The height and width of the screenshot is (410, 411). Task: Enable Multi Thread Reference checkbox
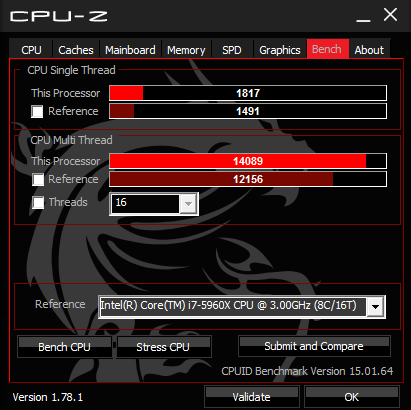pyautogui.click(x=38, y=179)
